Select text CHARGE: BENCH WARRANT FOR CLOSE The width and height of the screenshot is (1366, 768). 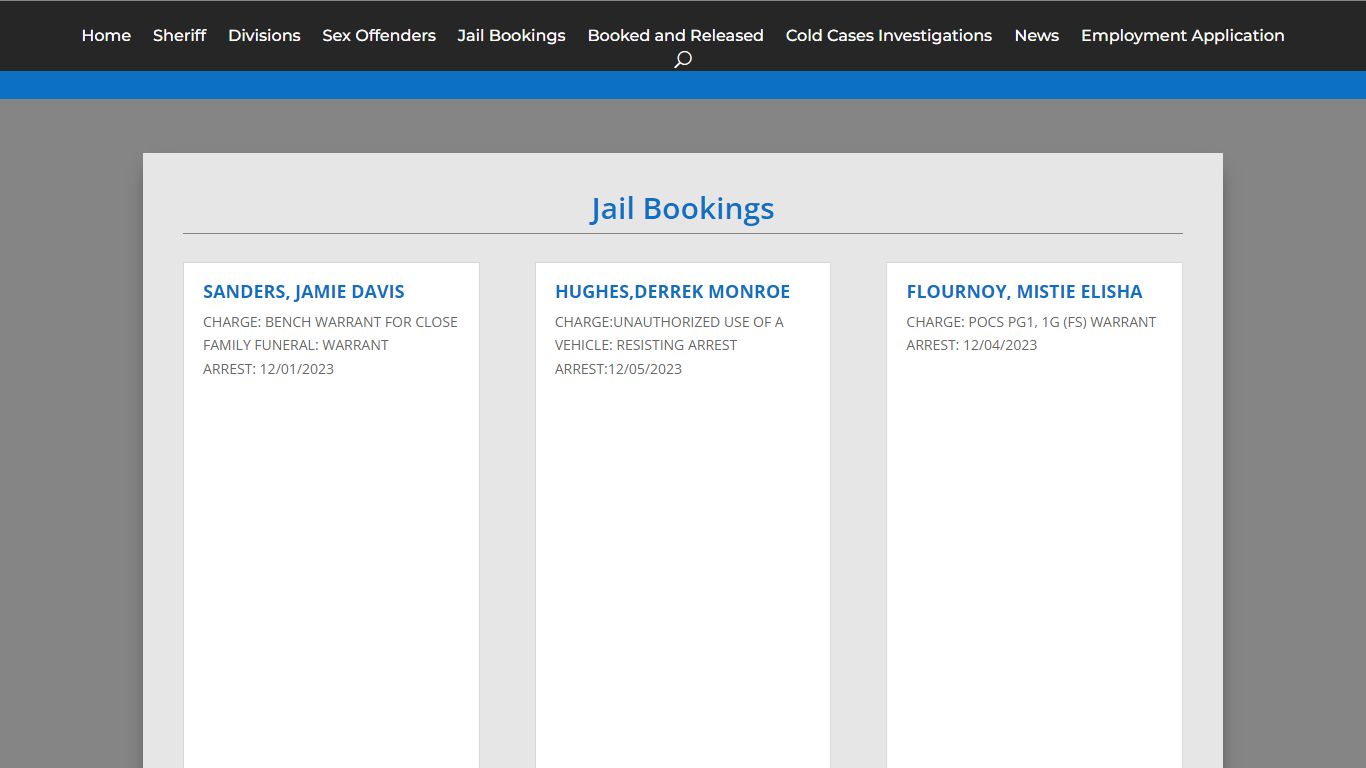(330, 322)
